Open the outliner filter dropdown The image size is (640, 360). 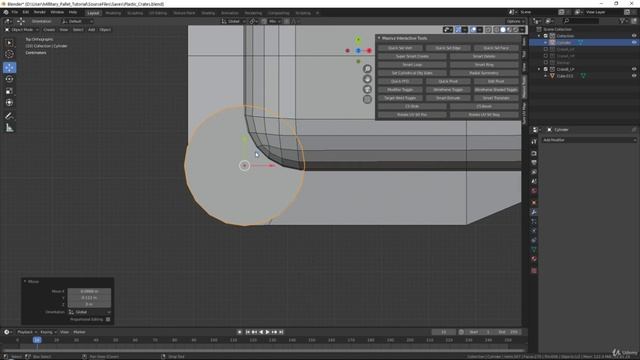(624, 21)
